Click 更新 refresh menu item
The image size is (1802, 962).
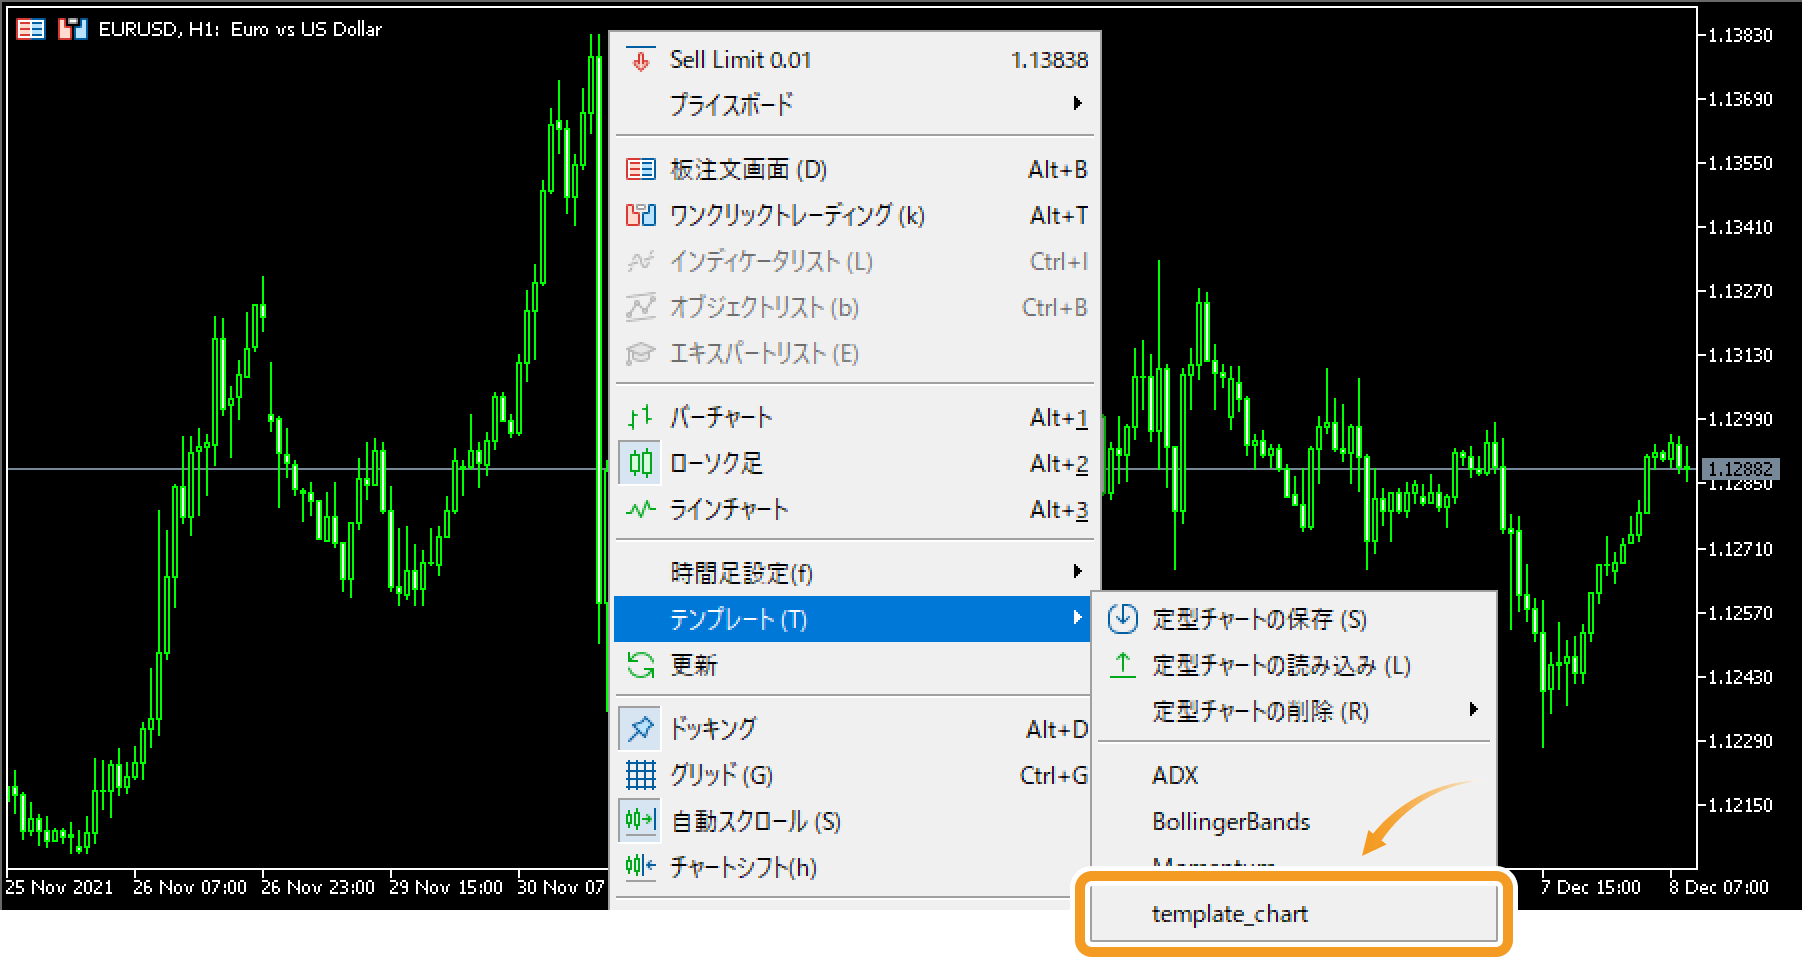(x=853, y=665)
